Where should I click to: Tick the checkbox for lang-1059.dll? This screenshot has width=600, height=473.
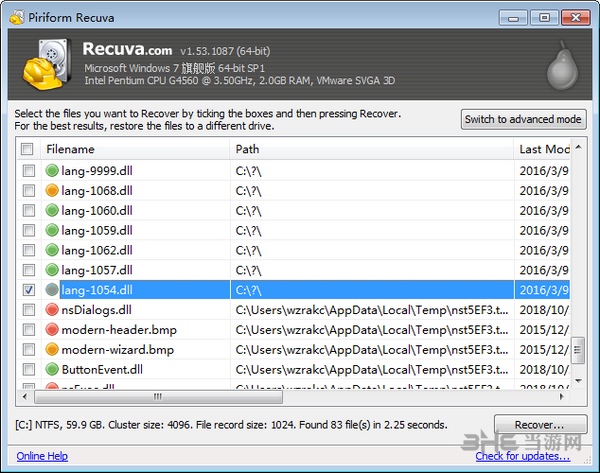[x=29, y=230]
